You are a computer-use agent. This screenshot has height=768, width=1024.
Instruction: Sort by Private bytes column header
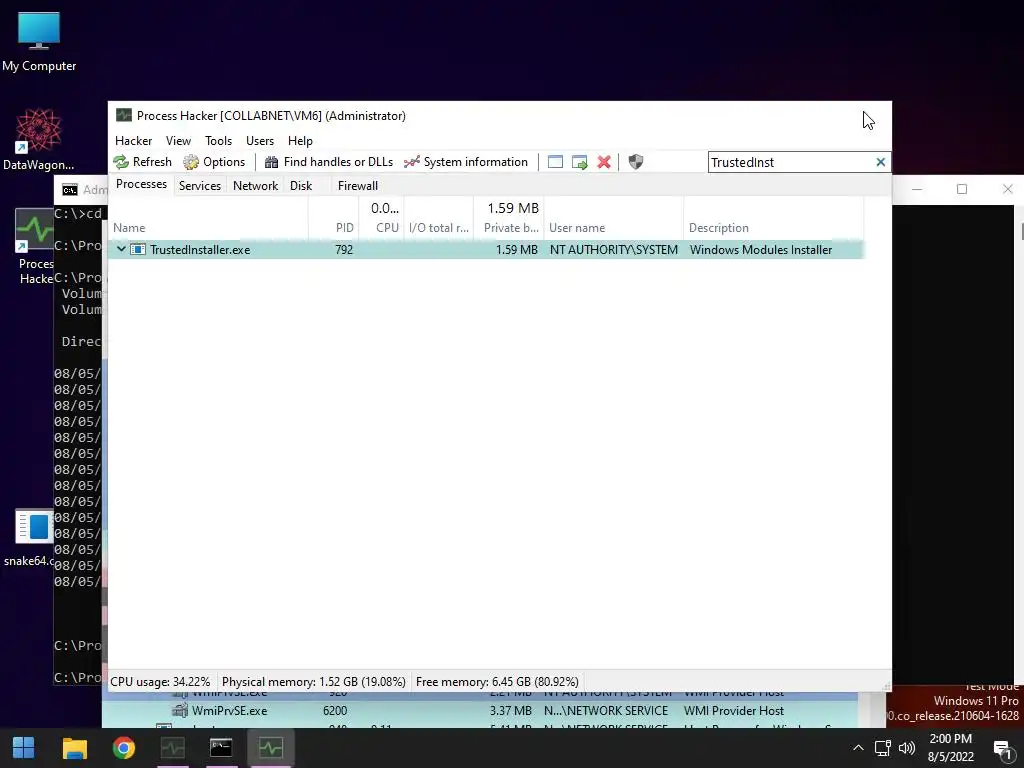(x=508, y=228)
